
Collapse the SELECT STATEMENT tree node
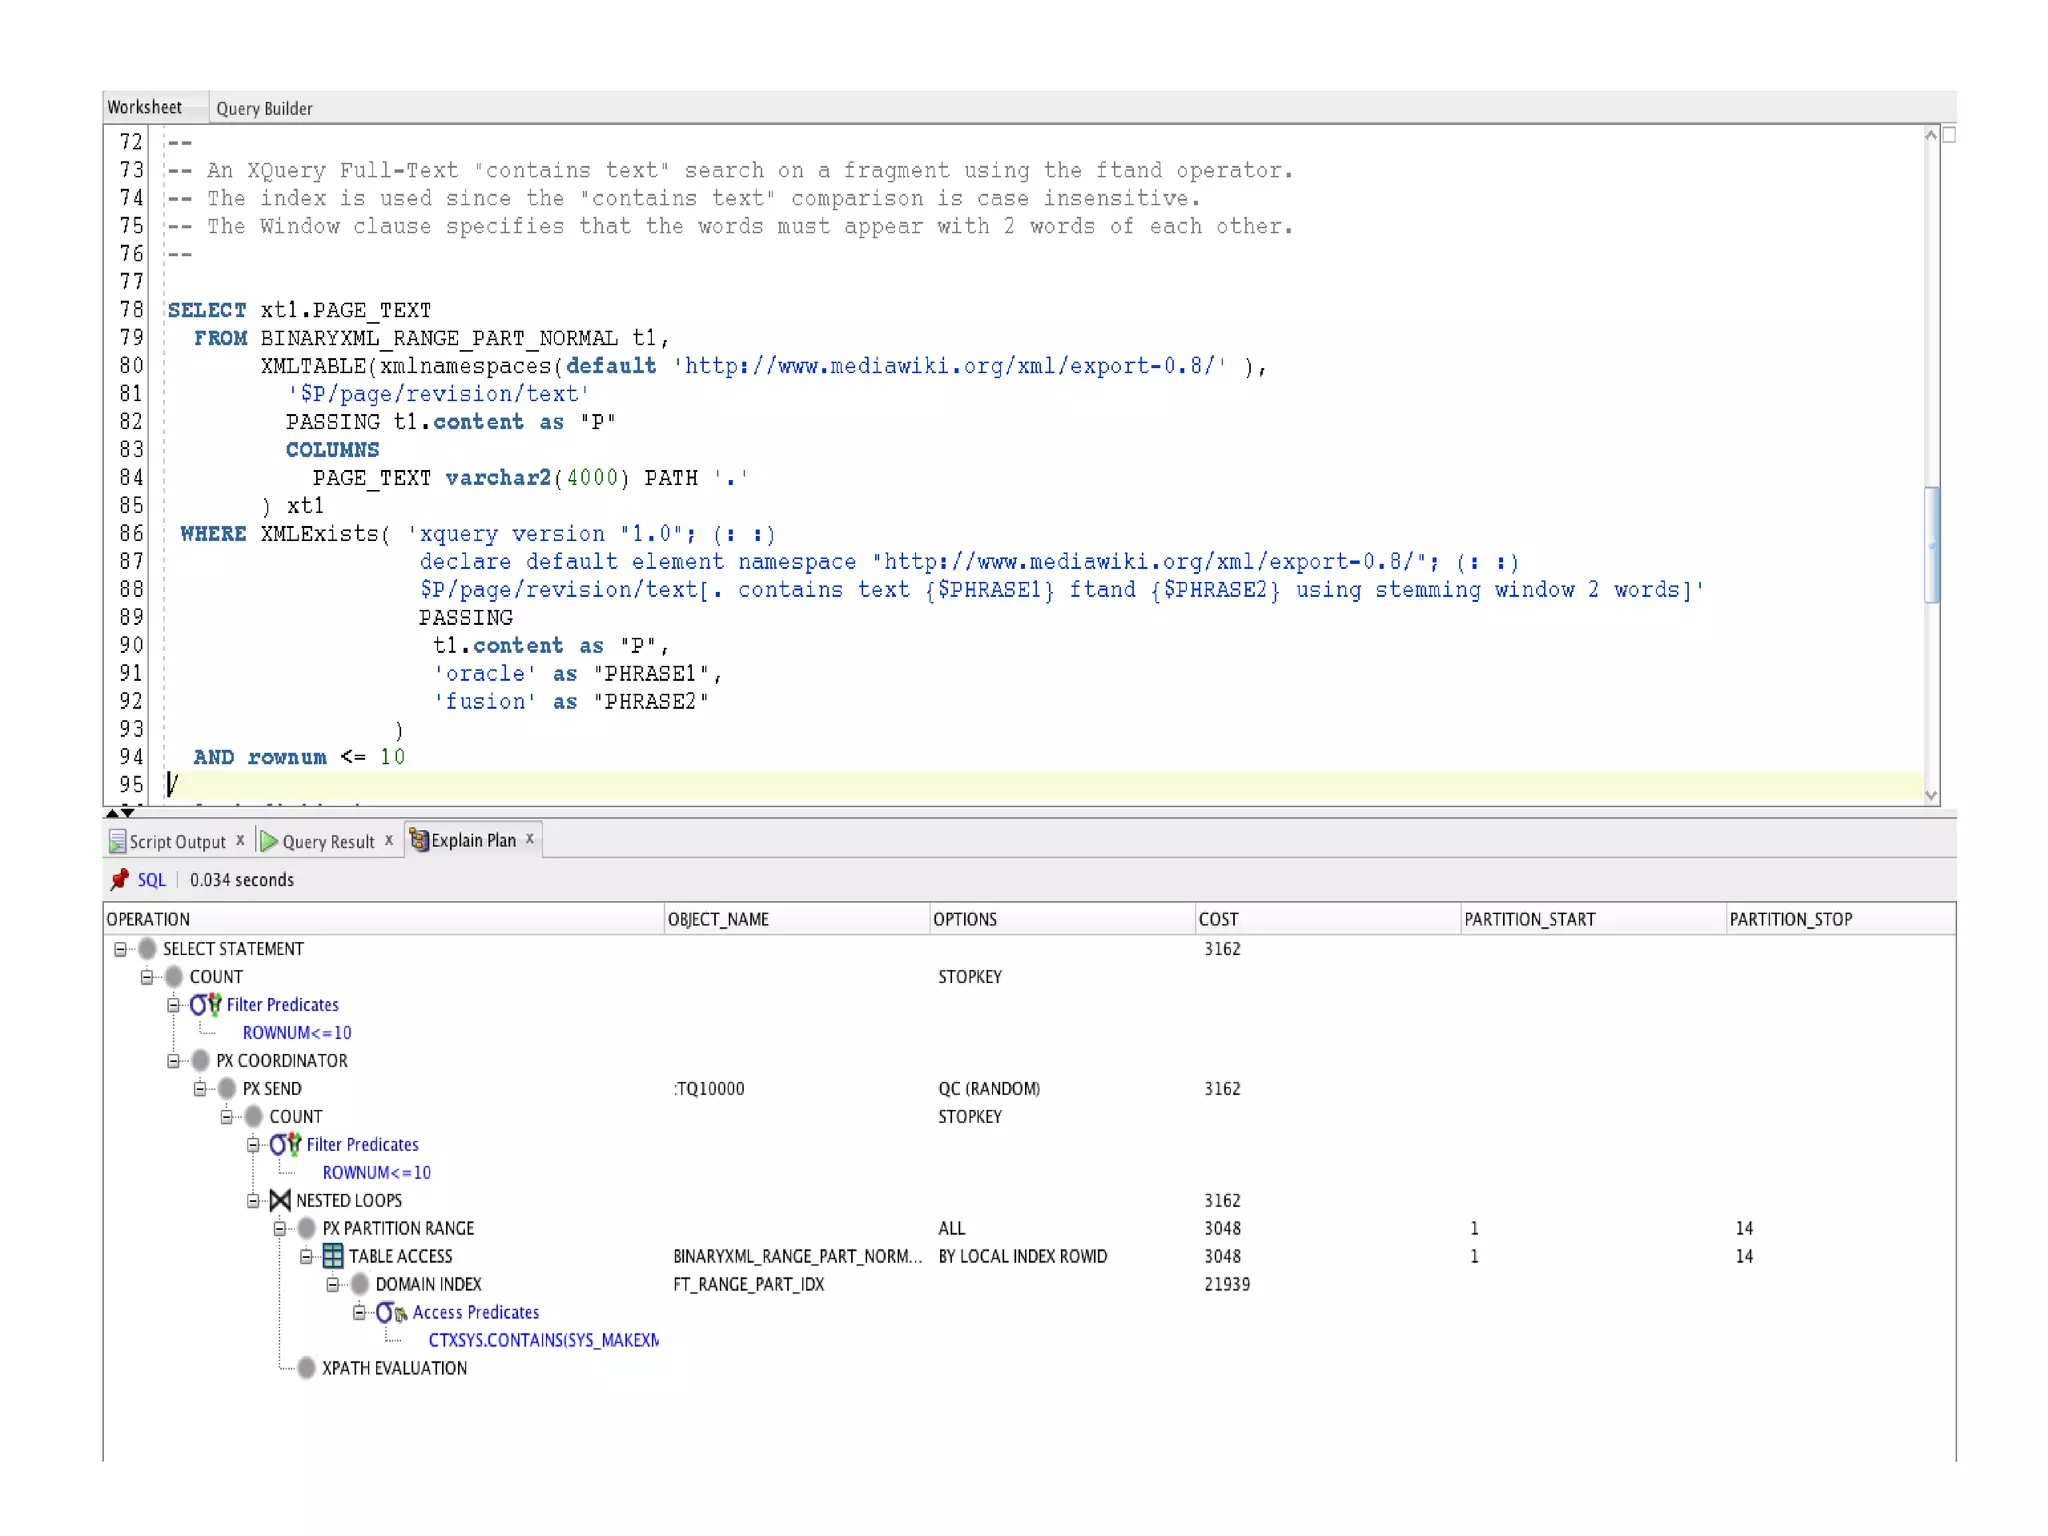point(120,949)
